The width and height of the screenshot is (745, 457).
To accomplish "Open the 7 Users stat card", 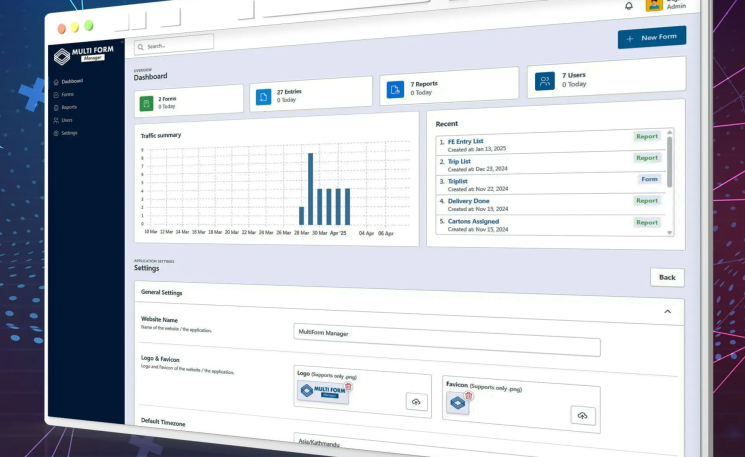I will click(x=606, y=77).
